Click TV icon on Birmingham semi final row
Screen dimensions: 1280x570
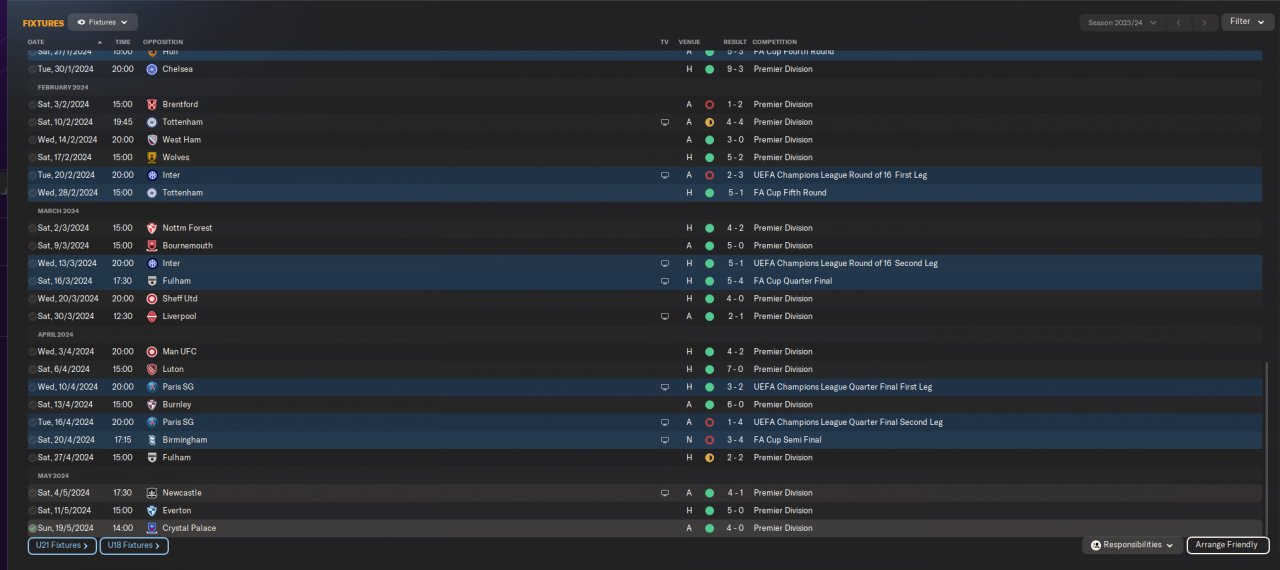point(665,440)
